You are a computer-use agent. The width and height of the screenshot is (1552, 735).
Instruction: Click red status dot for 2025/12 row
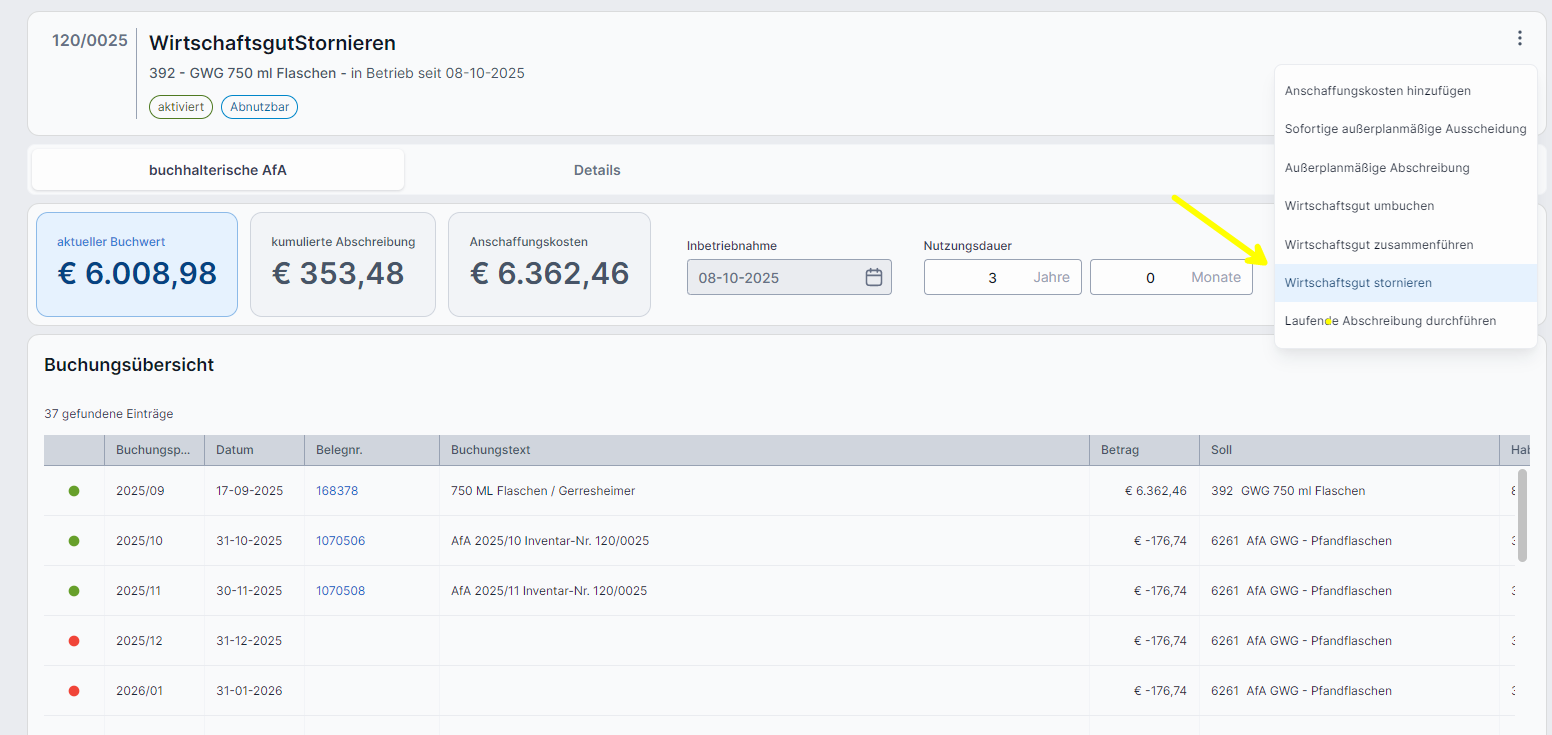coord(74,641)
